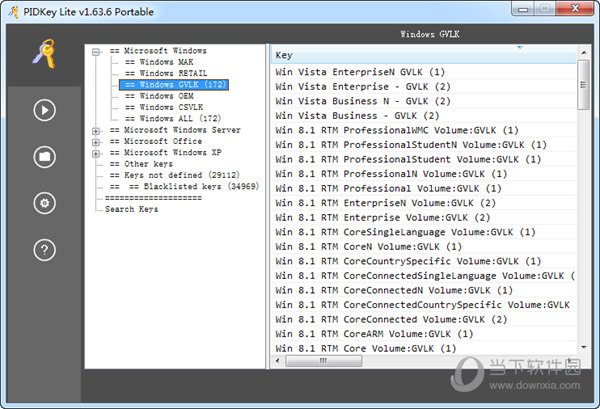600x409 pixels.
Task: Select Windows GVLK (172) tree item
Action: tap(174, 85)
